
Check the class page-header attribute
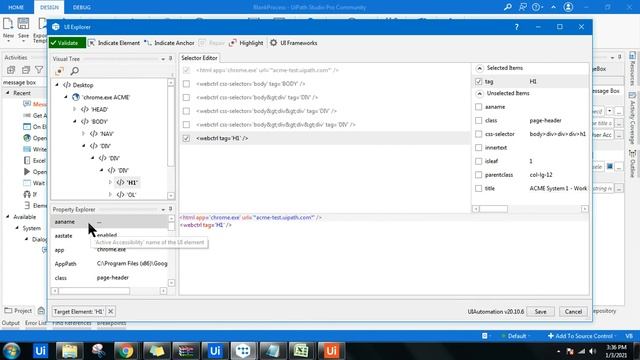[478, 120]
